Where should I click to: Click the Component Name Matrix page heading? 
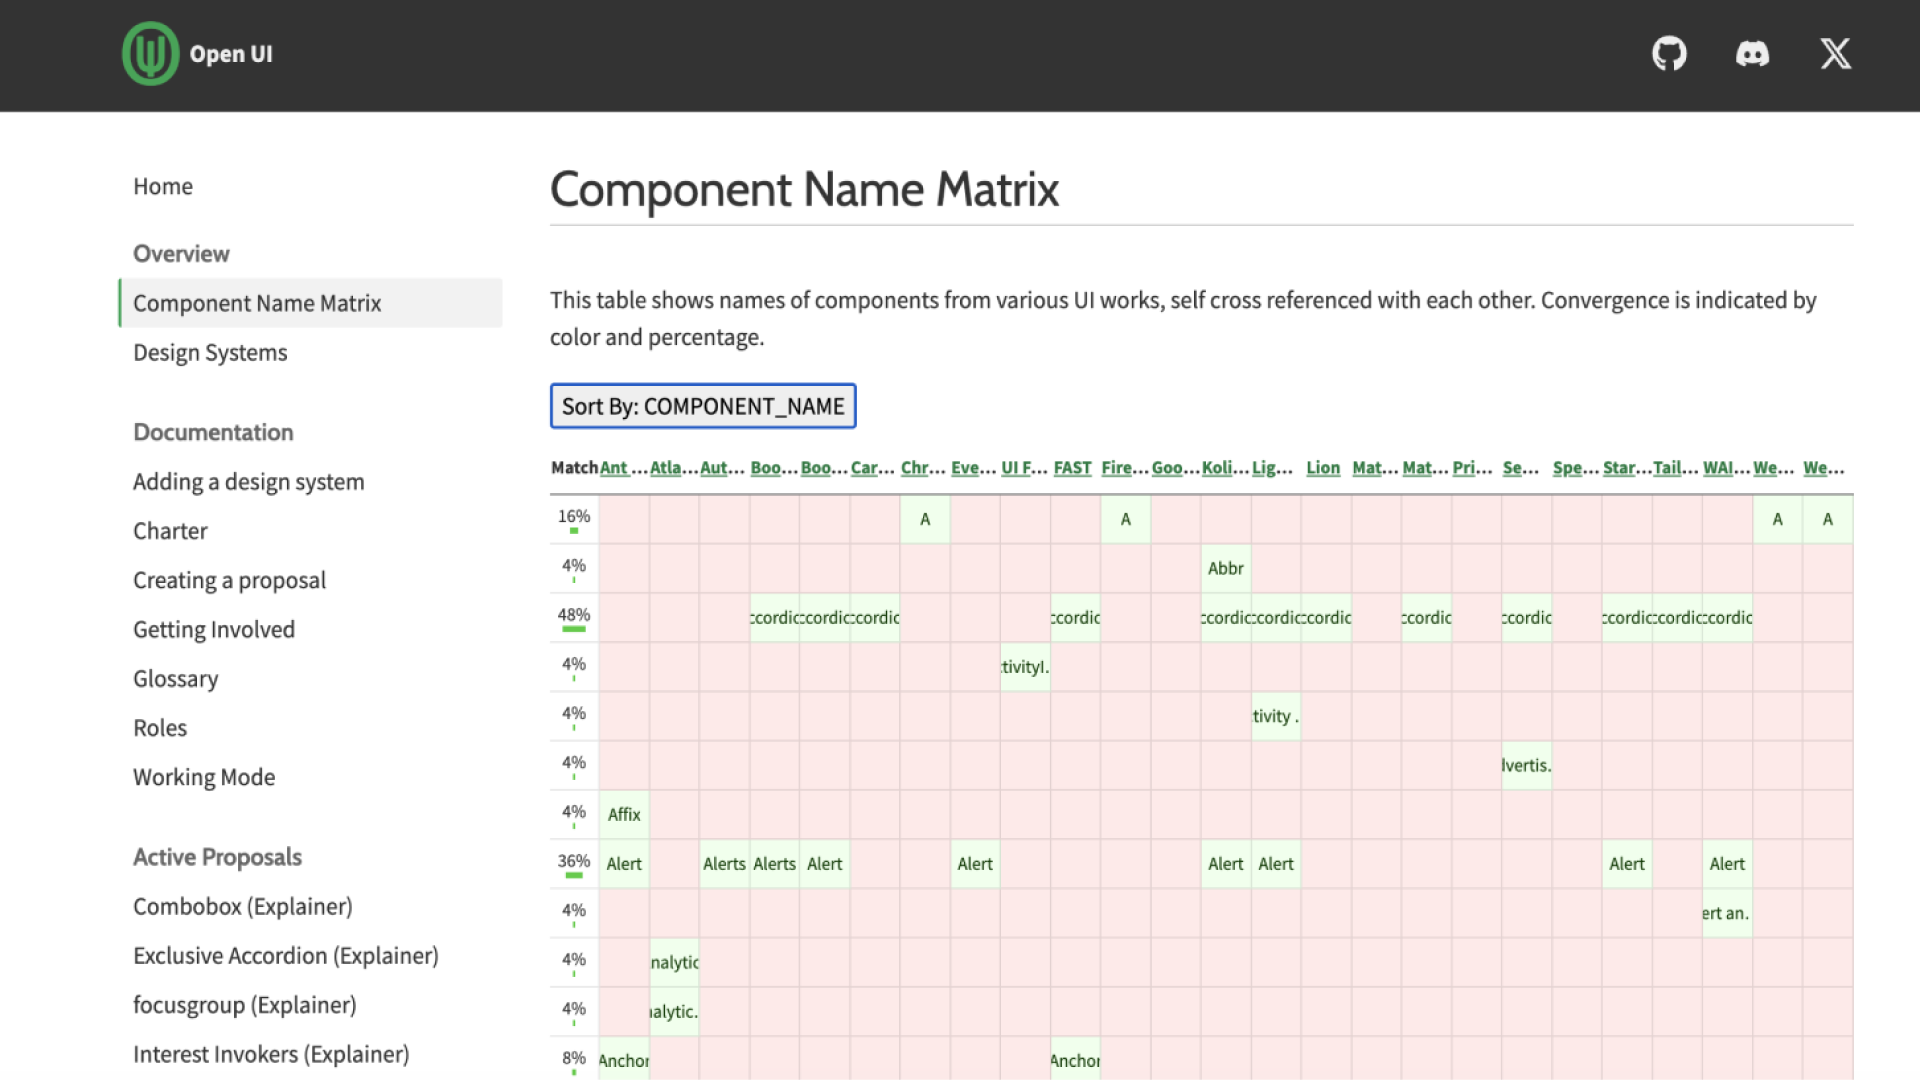[804, 189]
